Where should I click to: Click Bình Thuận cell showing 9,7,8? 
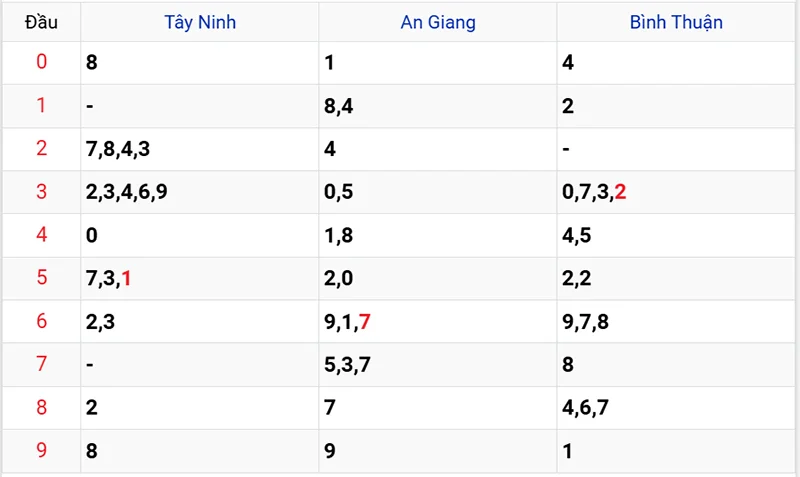(x=586, y=321)
